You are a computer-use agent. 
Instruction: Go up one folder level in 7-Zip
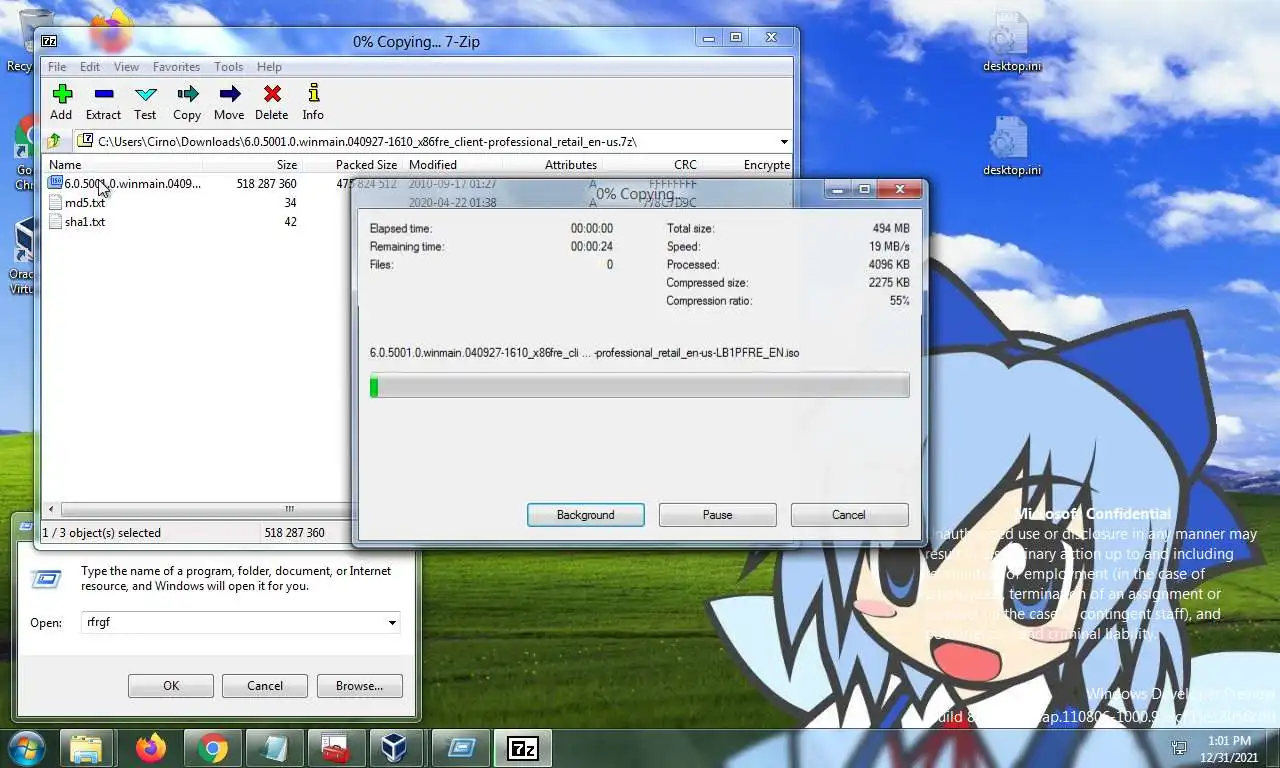(x=54, y=141)
